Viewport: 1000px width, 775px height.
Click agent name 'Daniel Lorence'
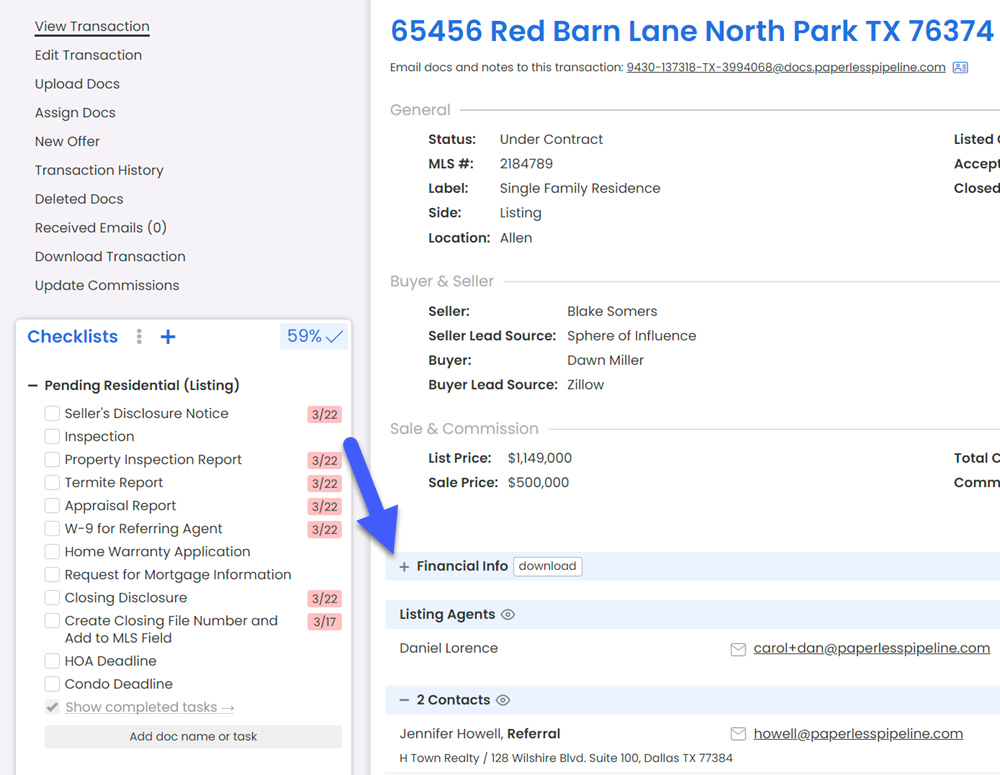tap(448, 648)
